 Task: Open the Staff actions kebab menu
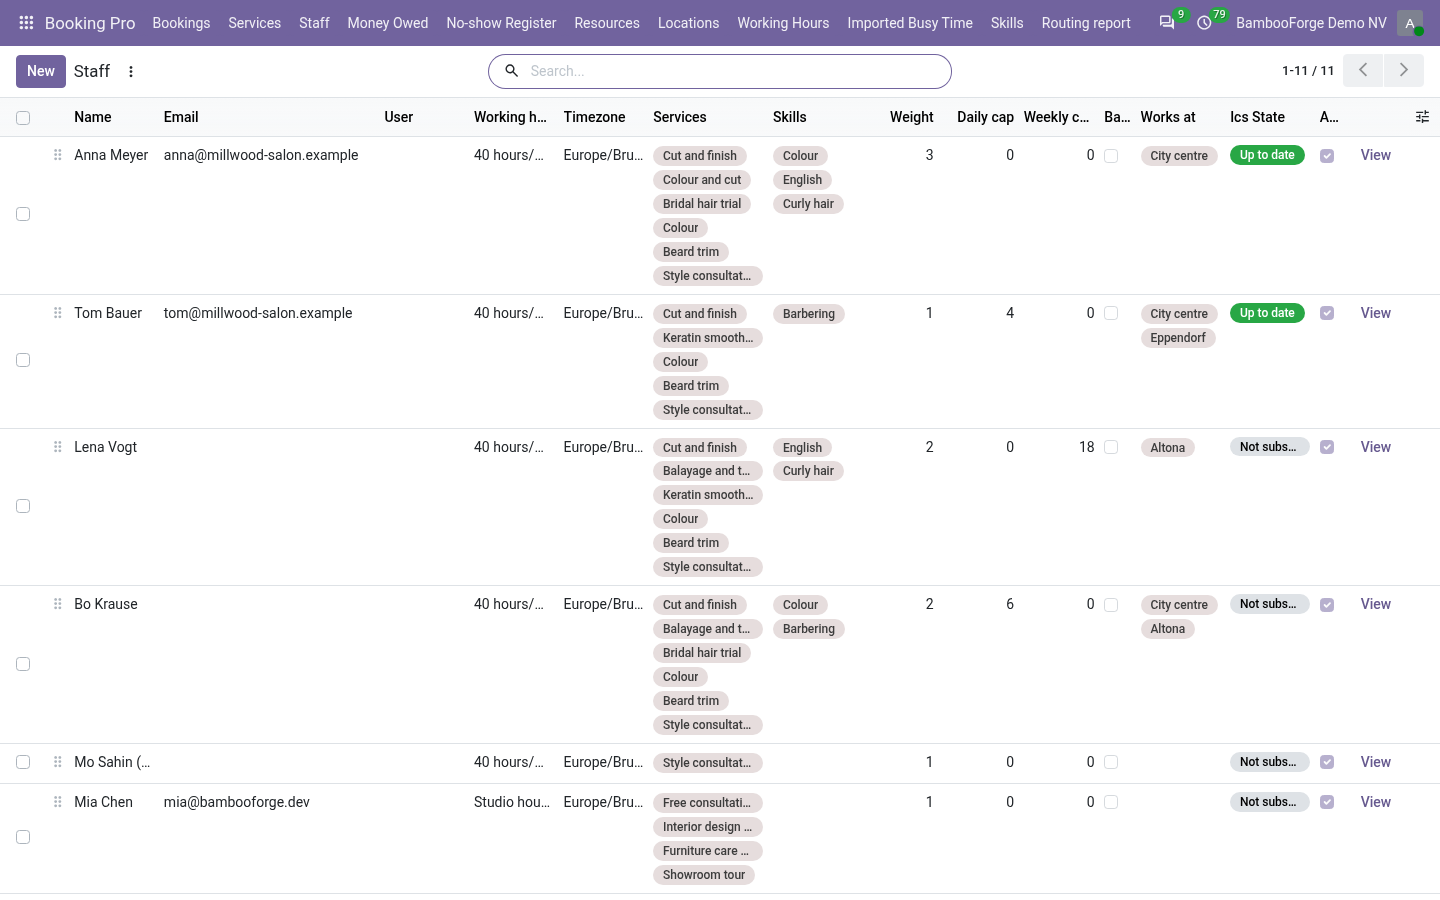(x=131, y=71)
